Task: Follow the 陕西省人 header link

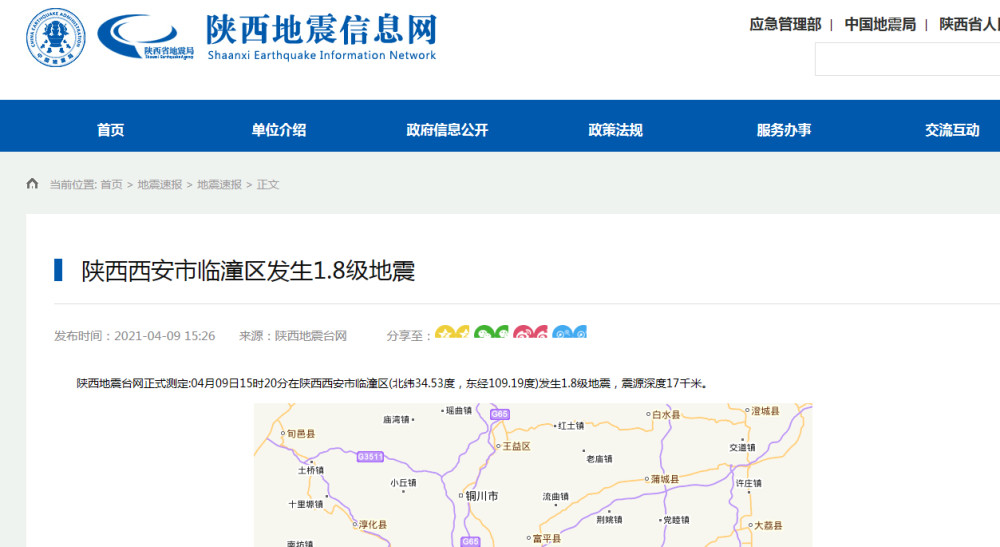Action: (x=969, y=24)
